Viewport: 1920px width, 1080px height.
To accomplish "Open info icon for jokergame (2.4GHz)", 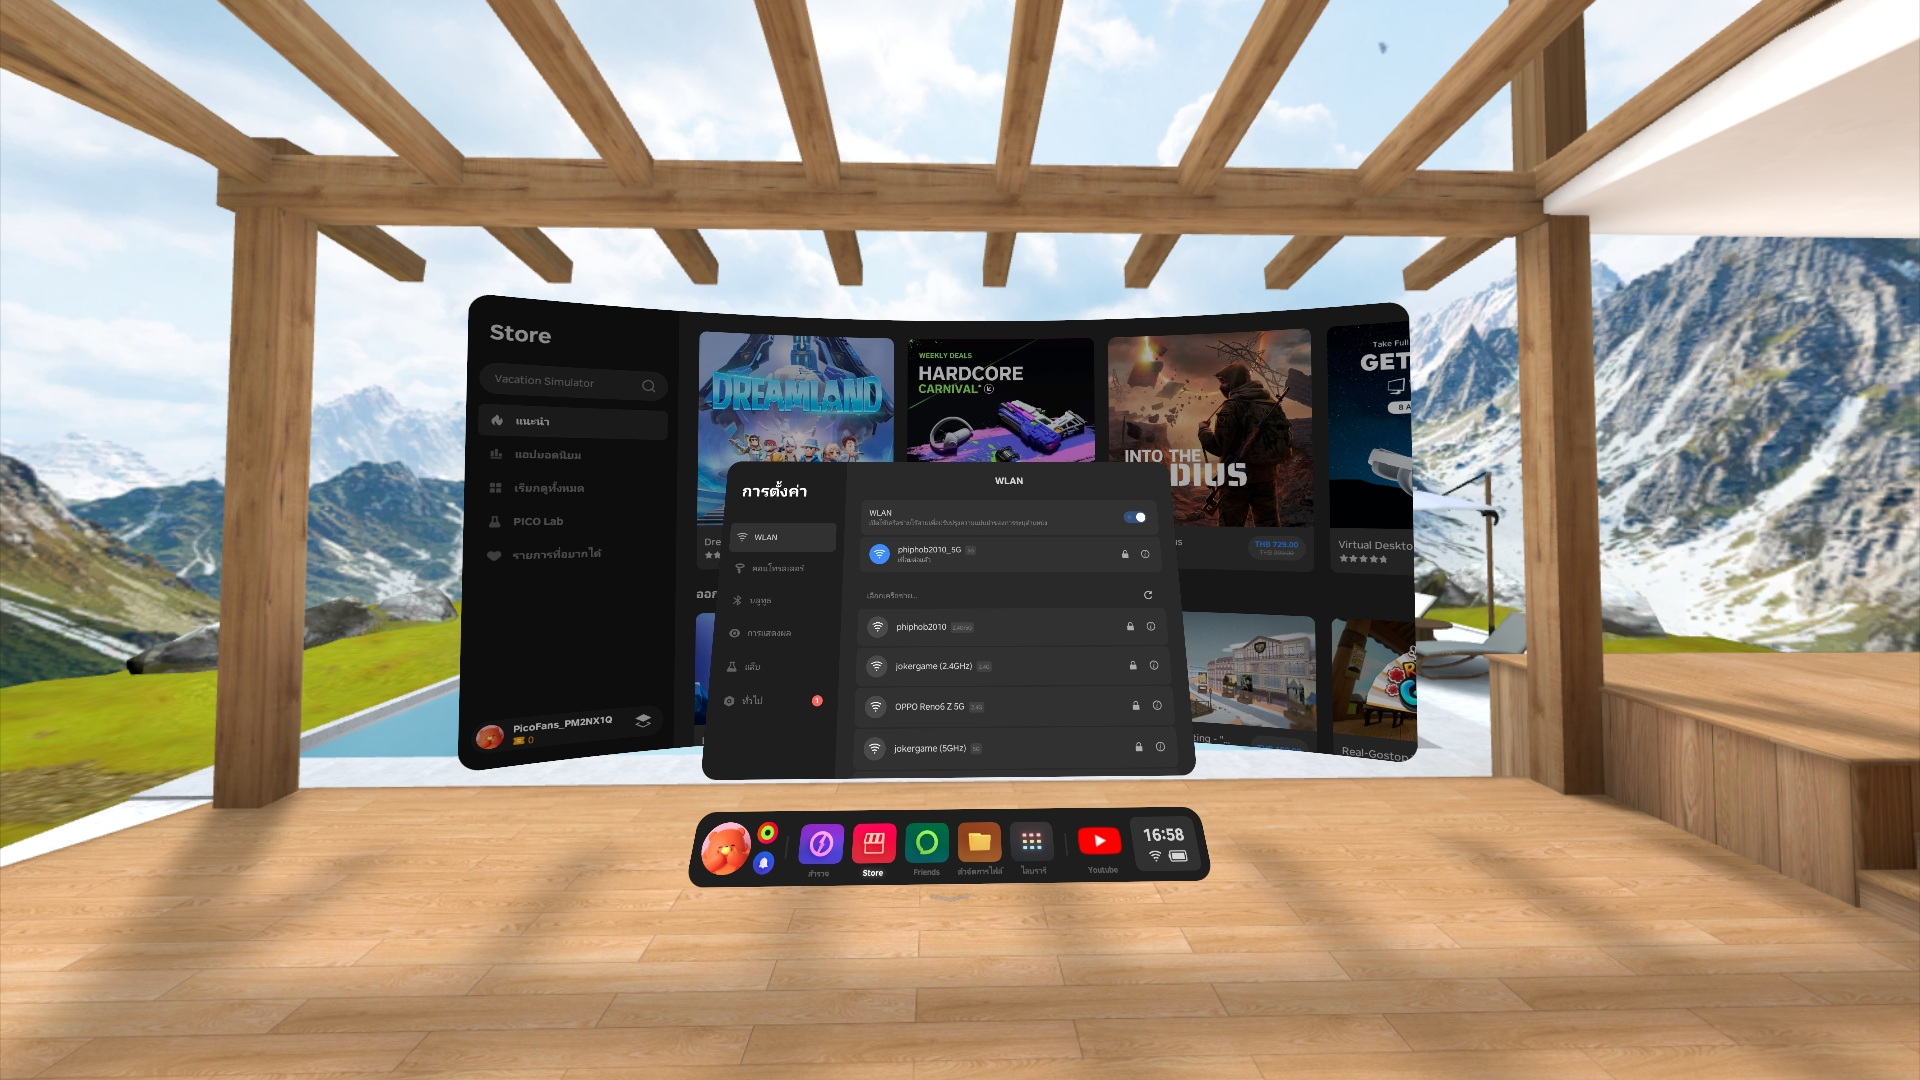I will (x=1154, y=666).
